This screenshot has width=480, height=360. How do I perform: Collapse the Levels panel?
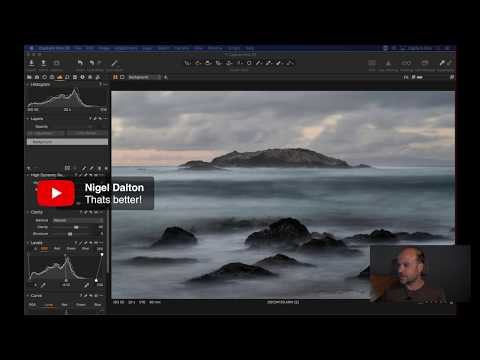[28, 243]
